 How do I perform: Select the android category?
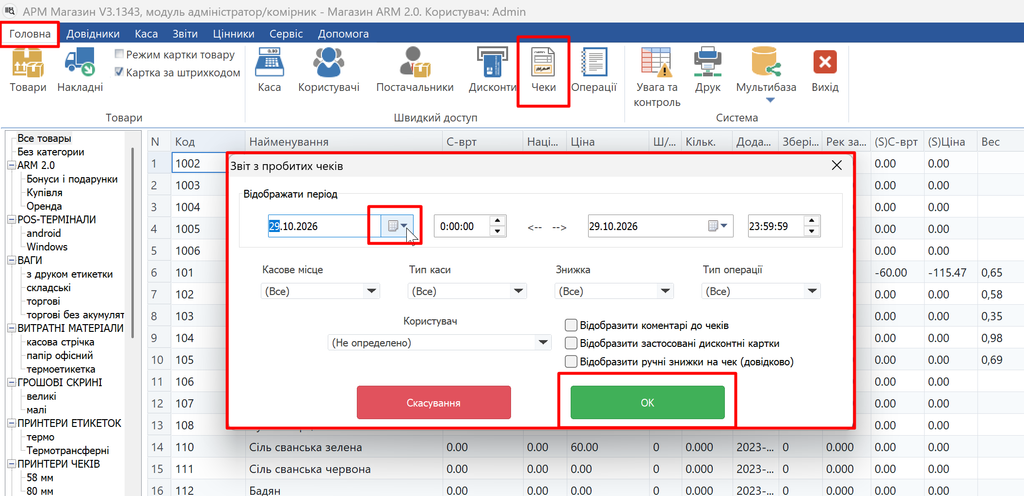pyautogui.click(x=44, y=233)
